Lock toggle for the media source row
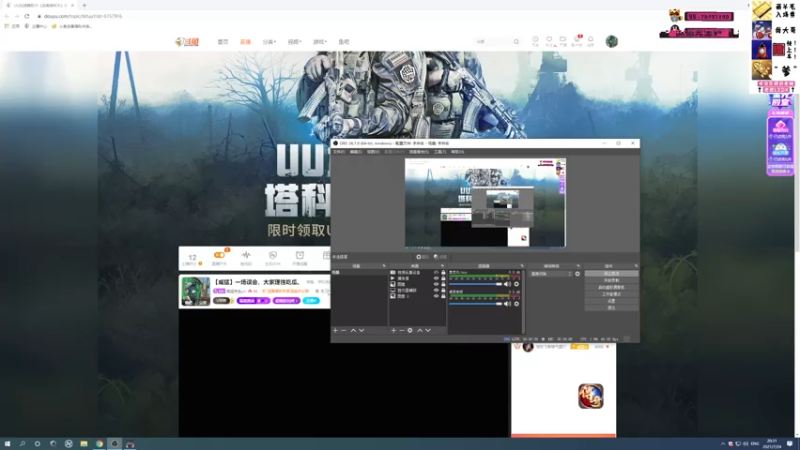Screen dimensions: 800x450 point(443,278)
